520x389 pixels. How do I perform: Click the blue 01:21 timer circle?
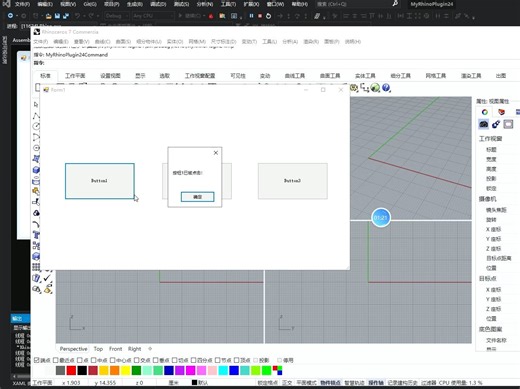[x=381, y=218]
